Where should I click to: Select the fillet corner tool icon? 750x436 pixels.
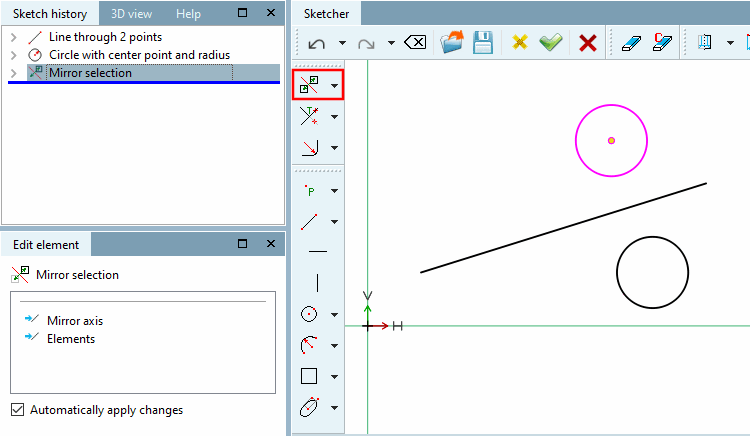(x=310, y=148)
